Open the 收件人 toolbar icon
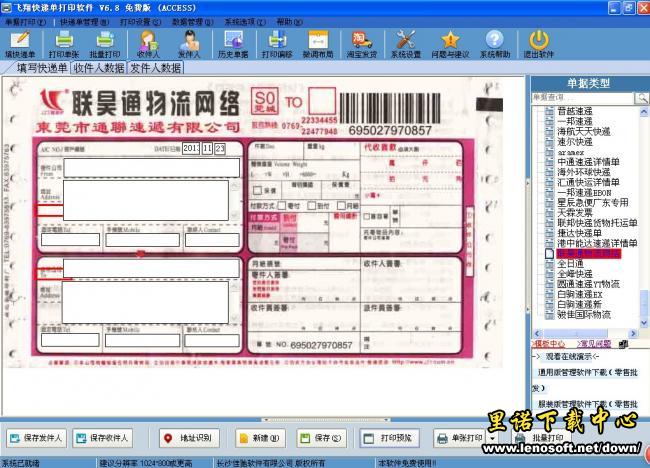This screenshot has width=650, height=468. [x=148, y=44]
